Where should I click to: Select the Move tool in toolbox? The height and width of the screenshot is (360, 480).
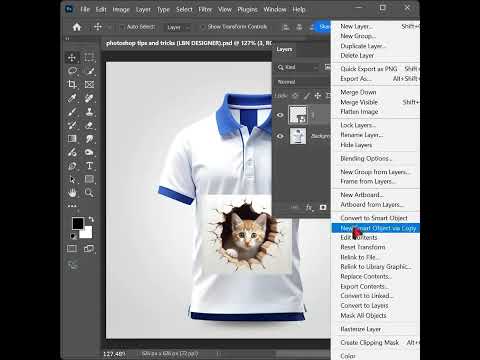(72, 57)
